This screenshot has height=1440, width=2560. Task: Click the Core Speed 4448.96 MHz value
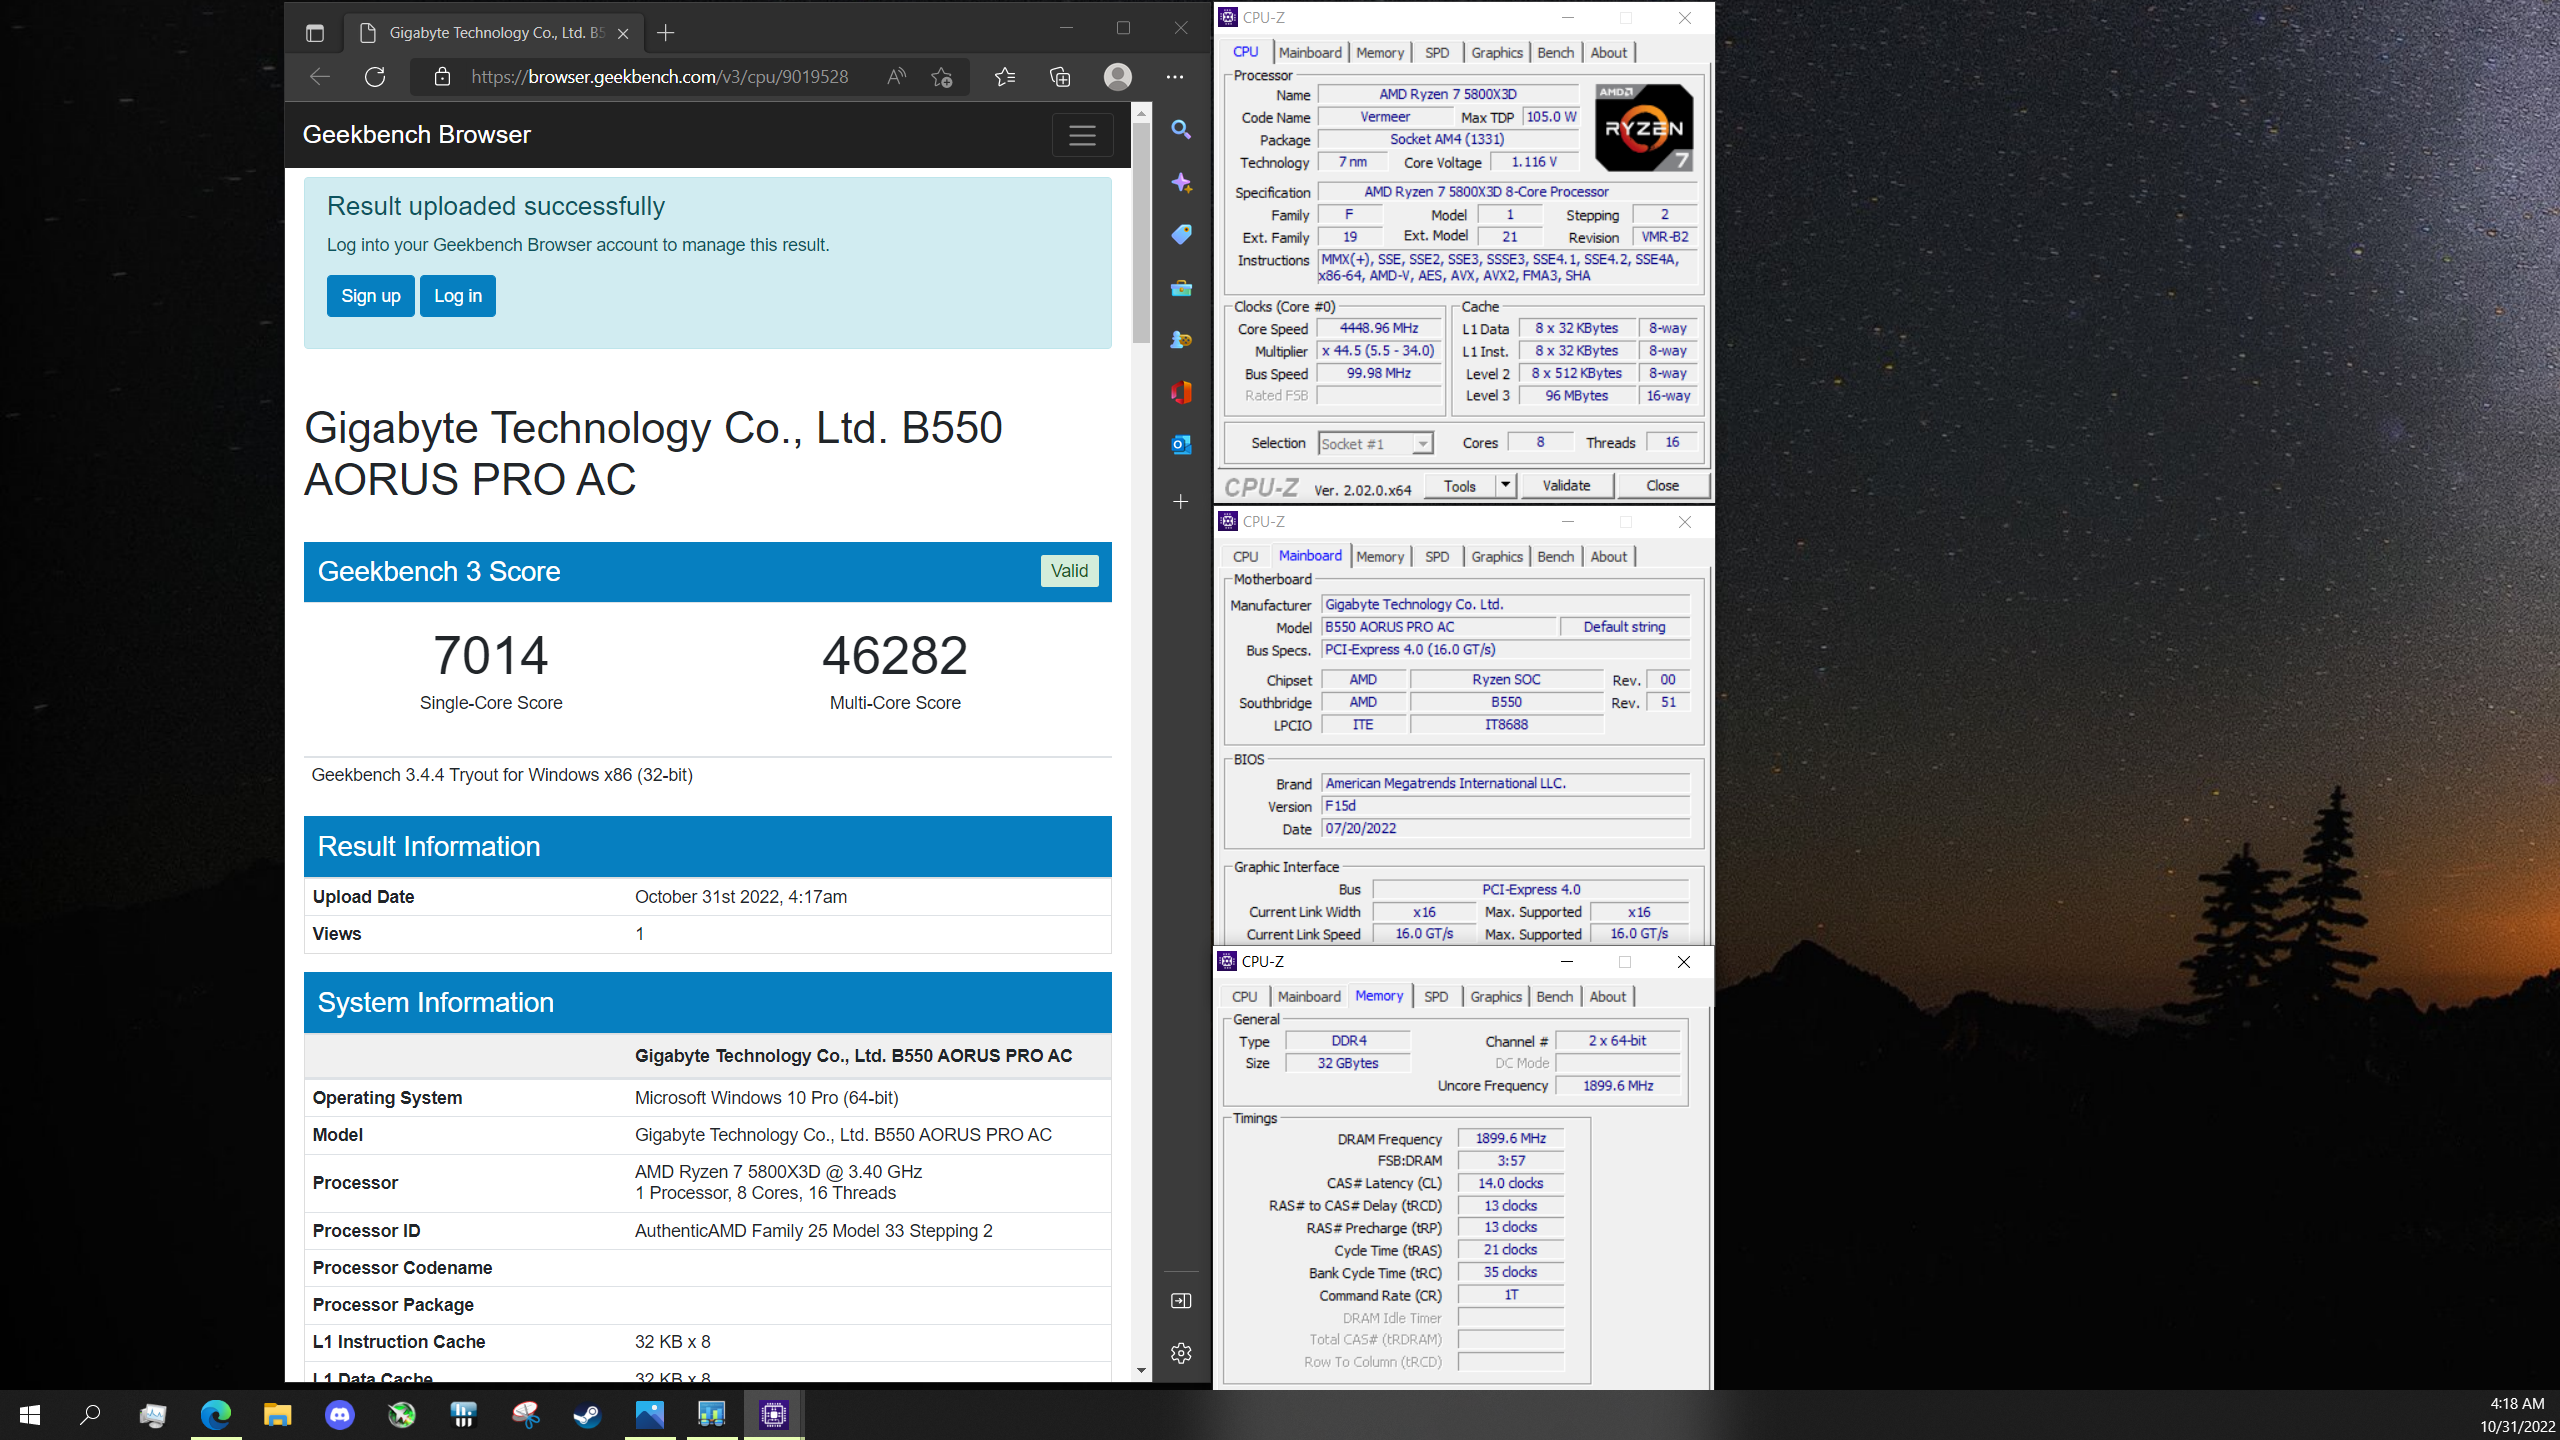pos(1379,328)
